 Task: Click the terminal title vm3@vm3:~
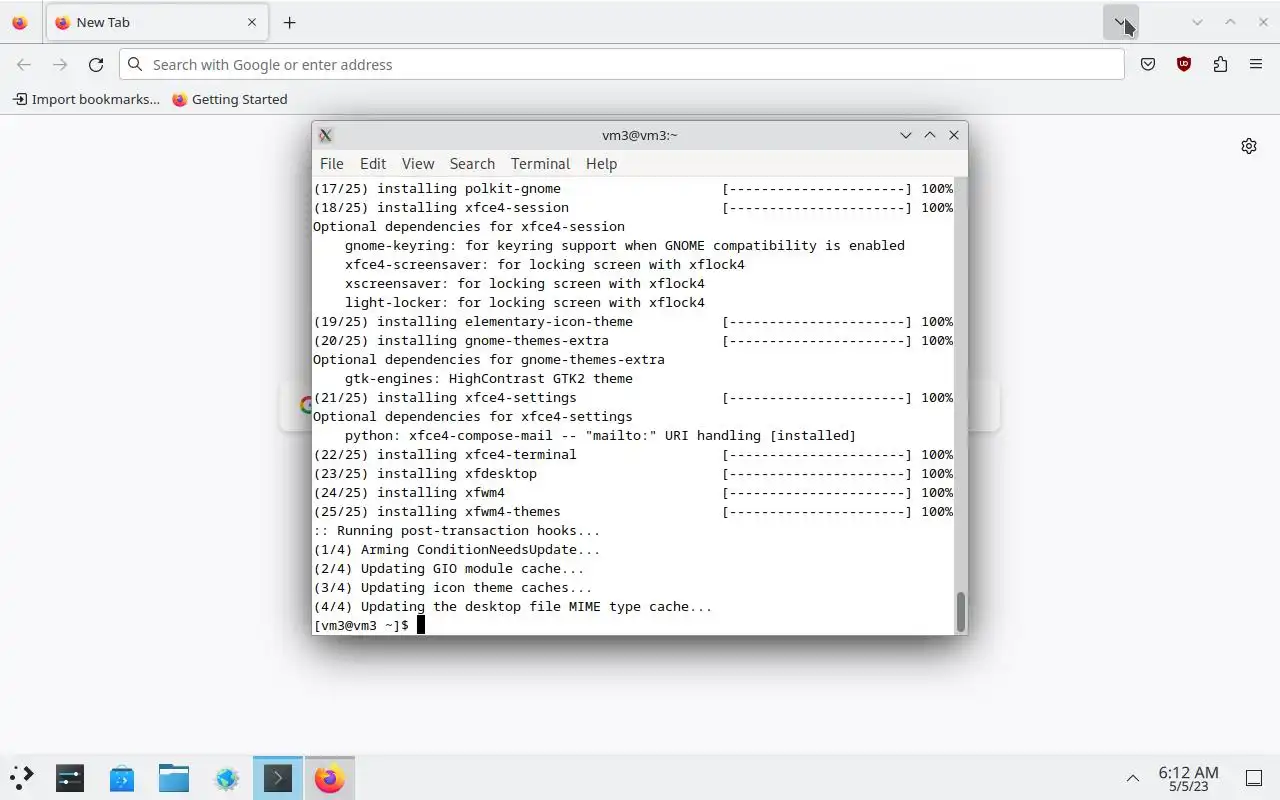point(640,135)
